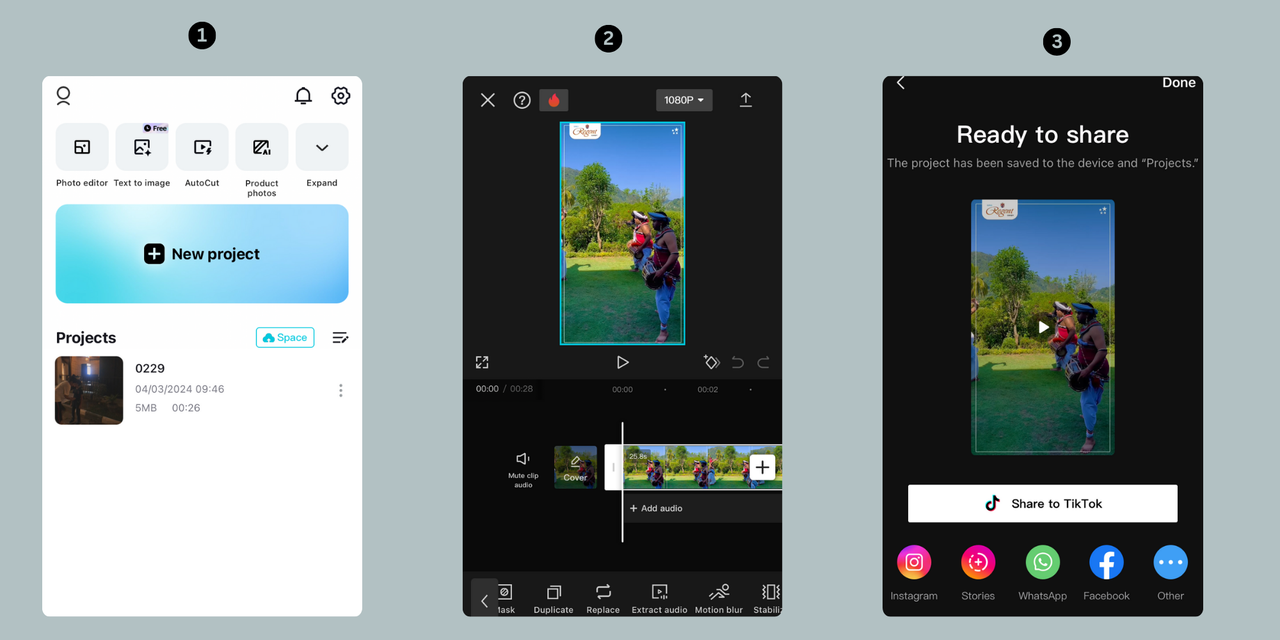Play the video in the editor preview
1280x640 pixels.
click(x=622, y=362)
